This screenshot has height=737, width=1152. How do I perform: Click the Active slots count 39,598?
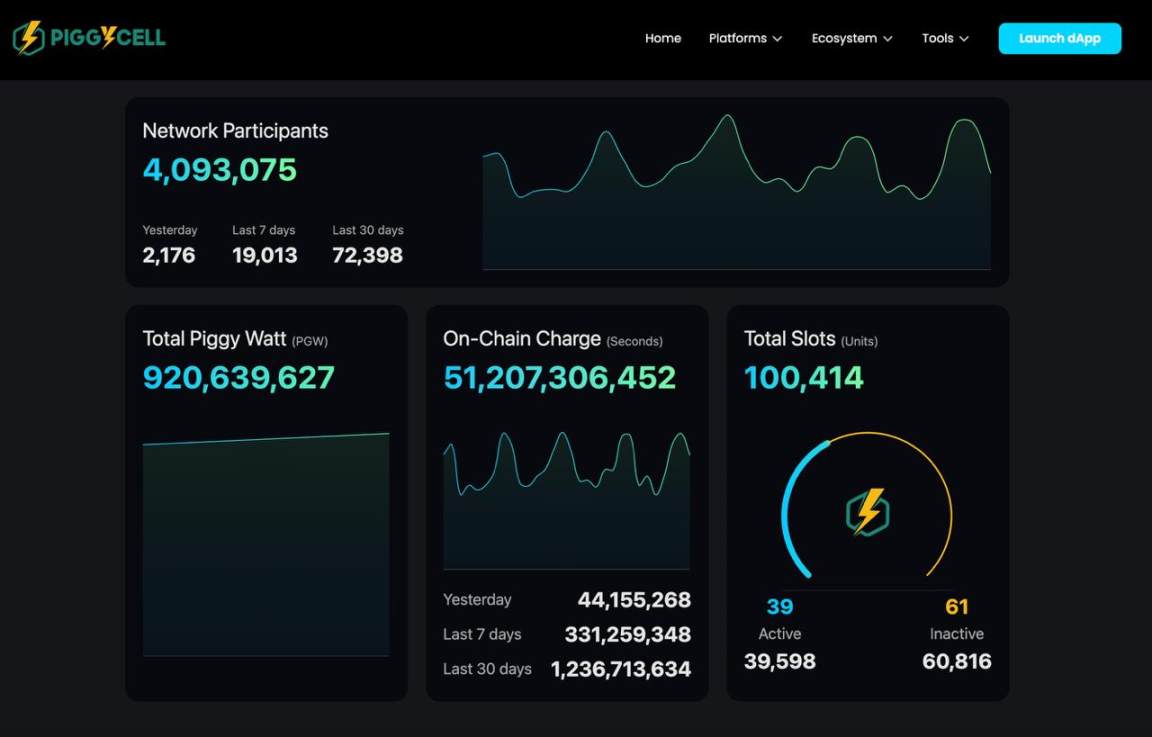coord(779,661)
